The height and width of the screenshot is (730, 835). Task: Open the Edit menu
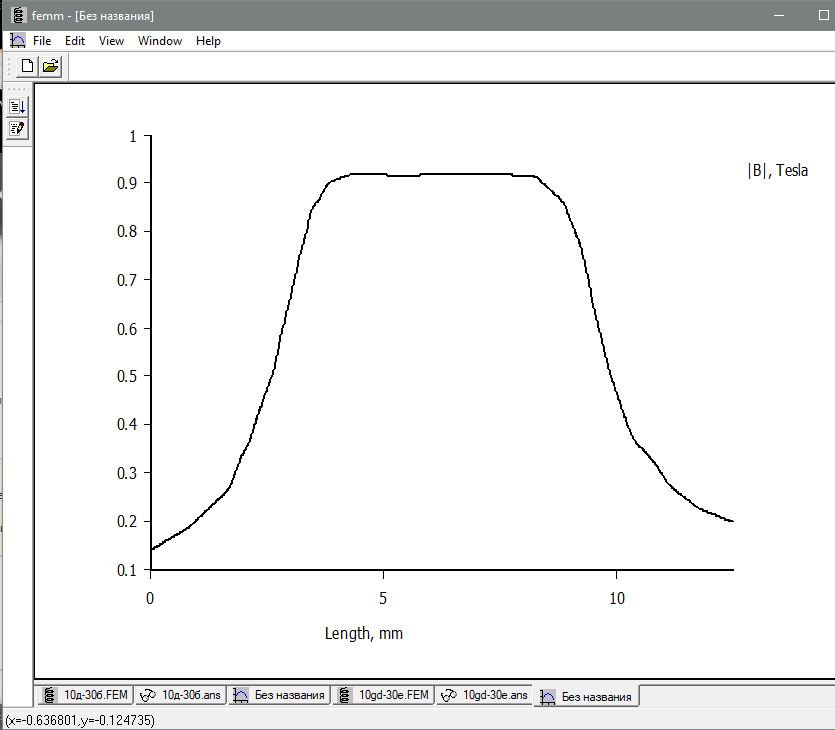[75, 41]
